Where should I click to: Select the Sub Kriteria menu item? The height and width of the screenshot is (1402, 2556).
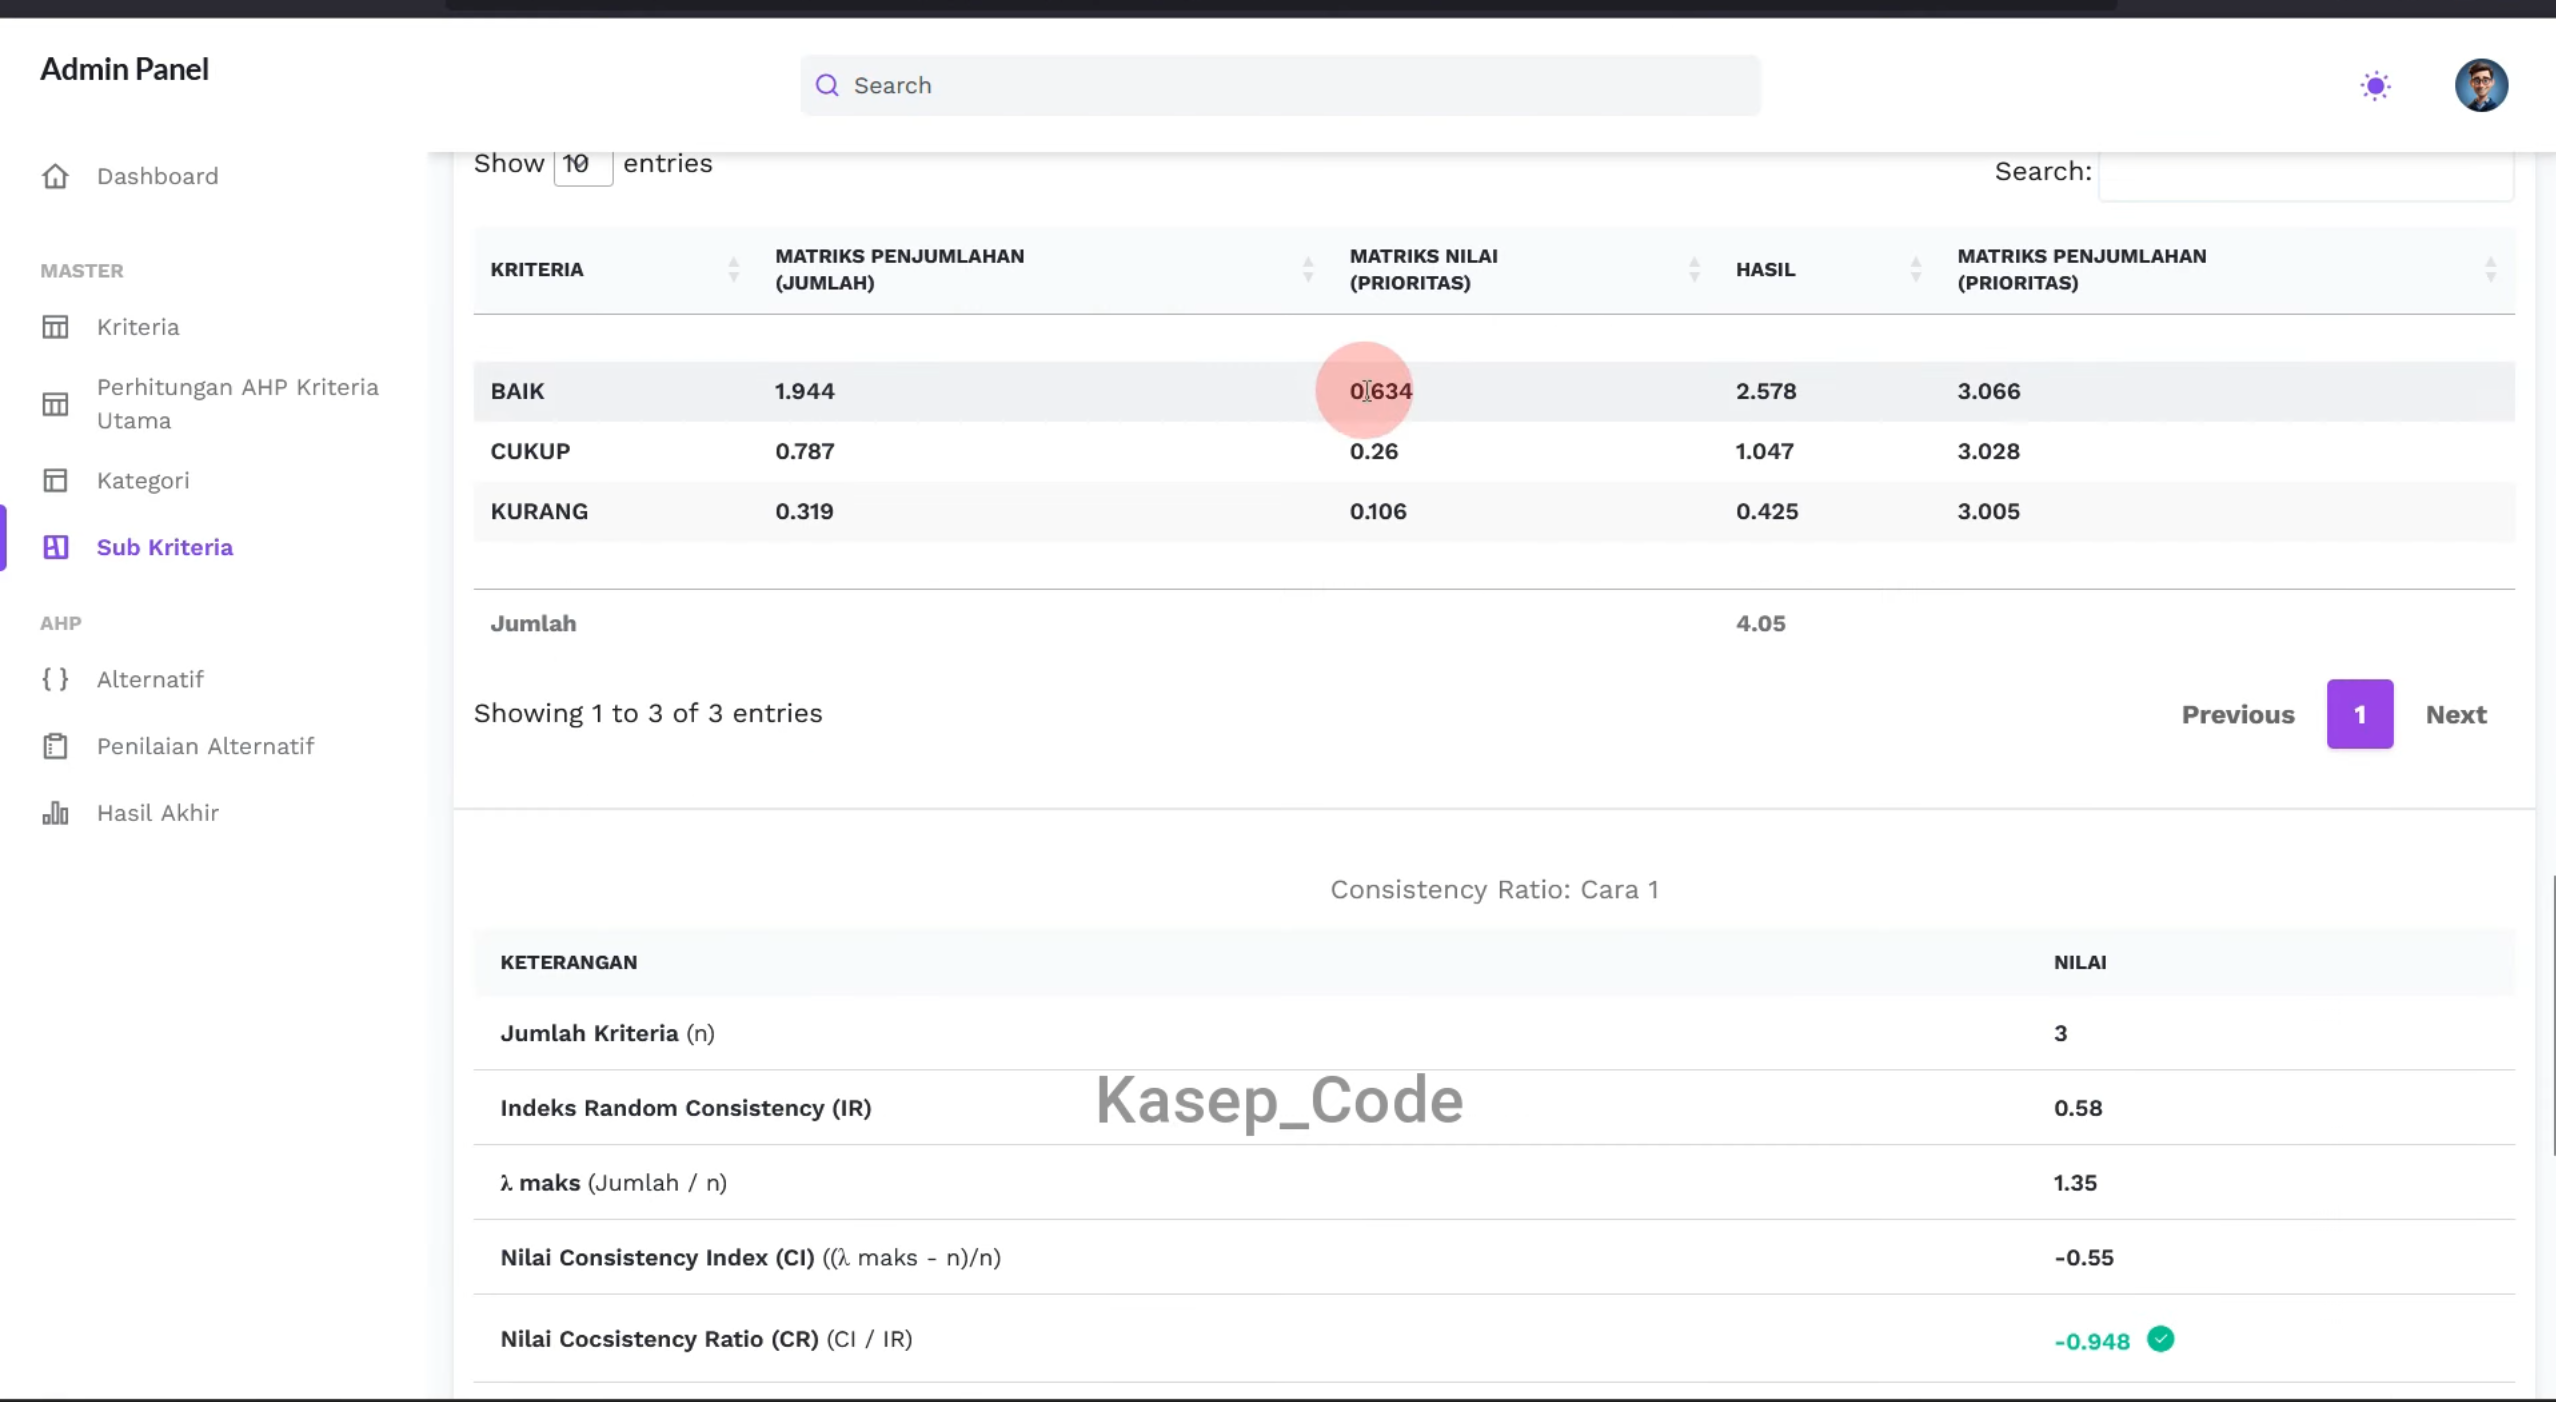click(x=165, y=547)
